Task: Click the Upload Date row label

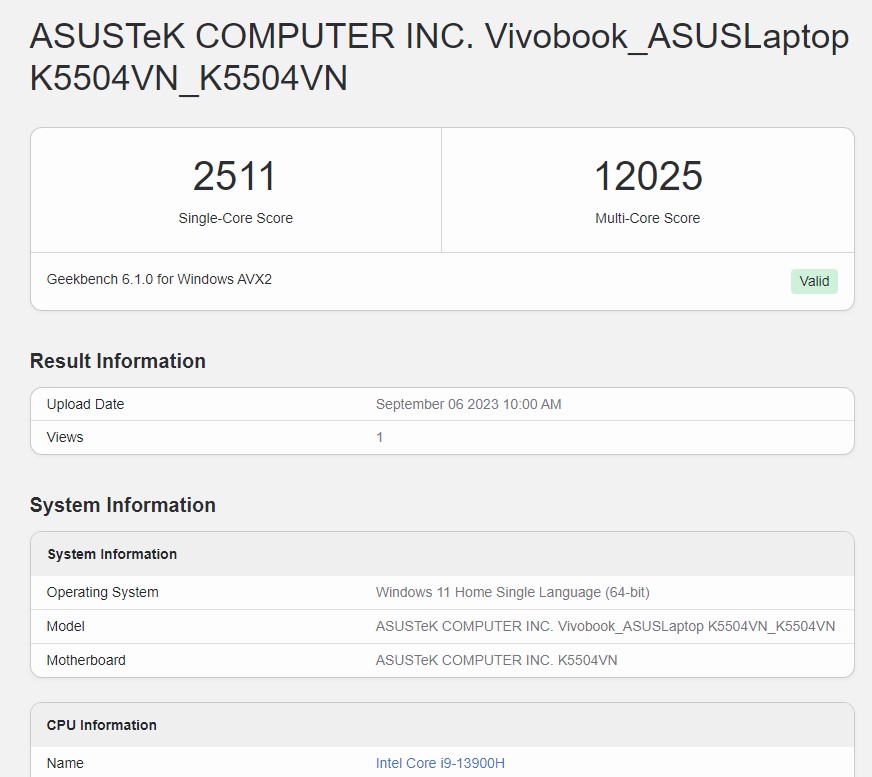Action: [x=86, y=404]
